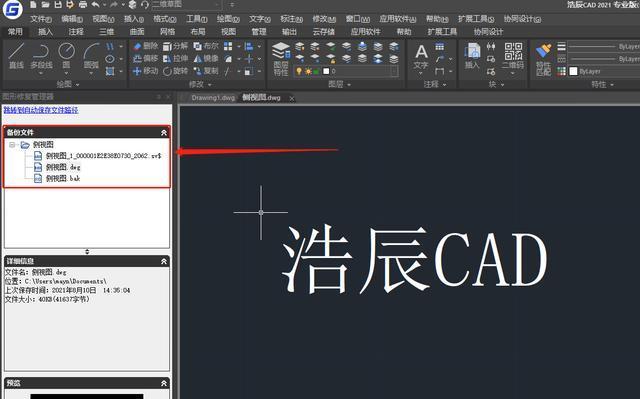Activate the Copy (复制) tool
The height and width of the screenshot is (399, 640).
pos(206,71)
